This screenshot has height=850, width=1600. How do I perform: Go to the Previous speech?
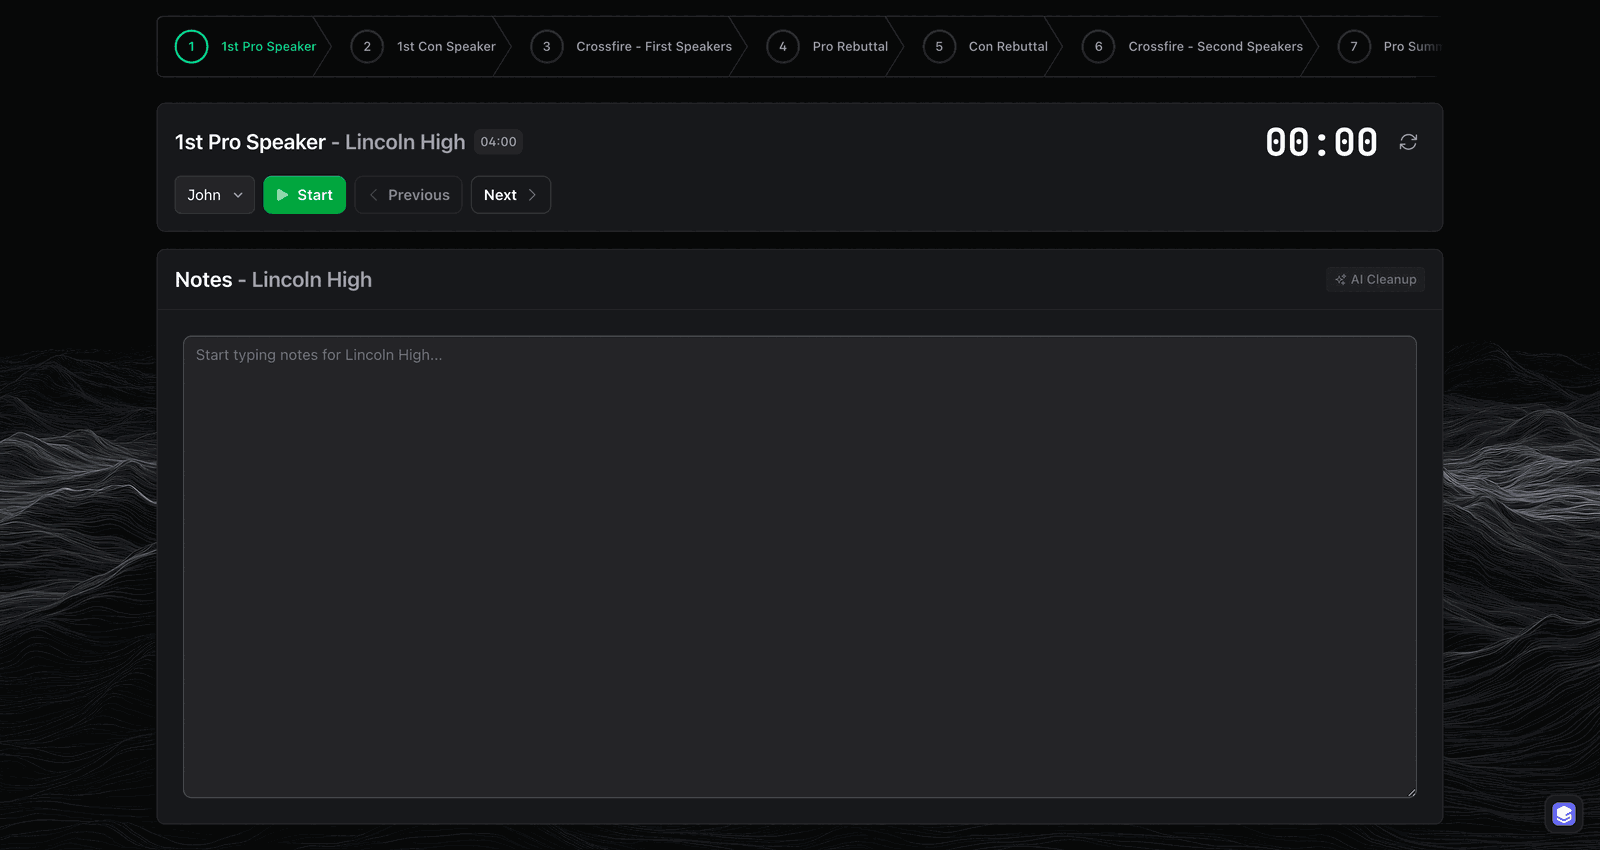point(408,195)
